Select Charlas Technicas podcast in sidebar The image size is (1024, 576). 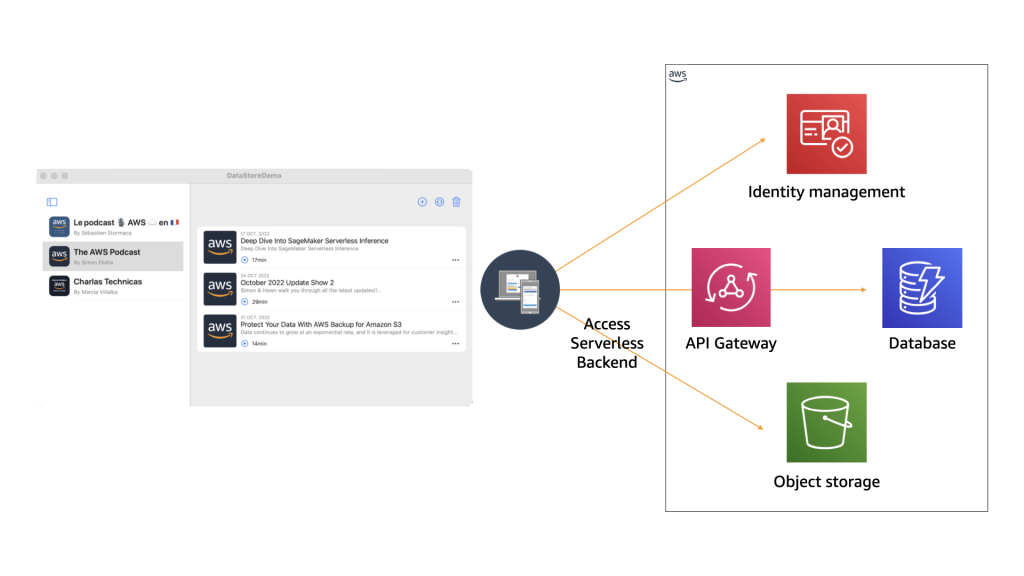(113, 285)
